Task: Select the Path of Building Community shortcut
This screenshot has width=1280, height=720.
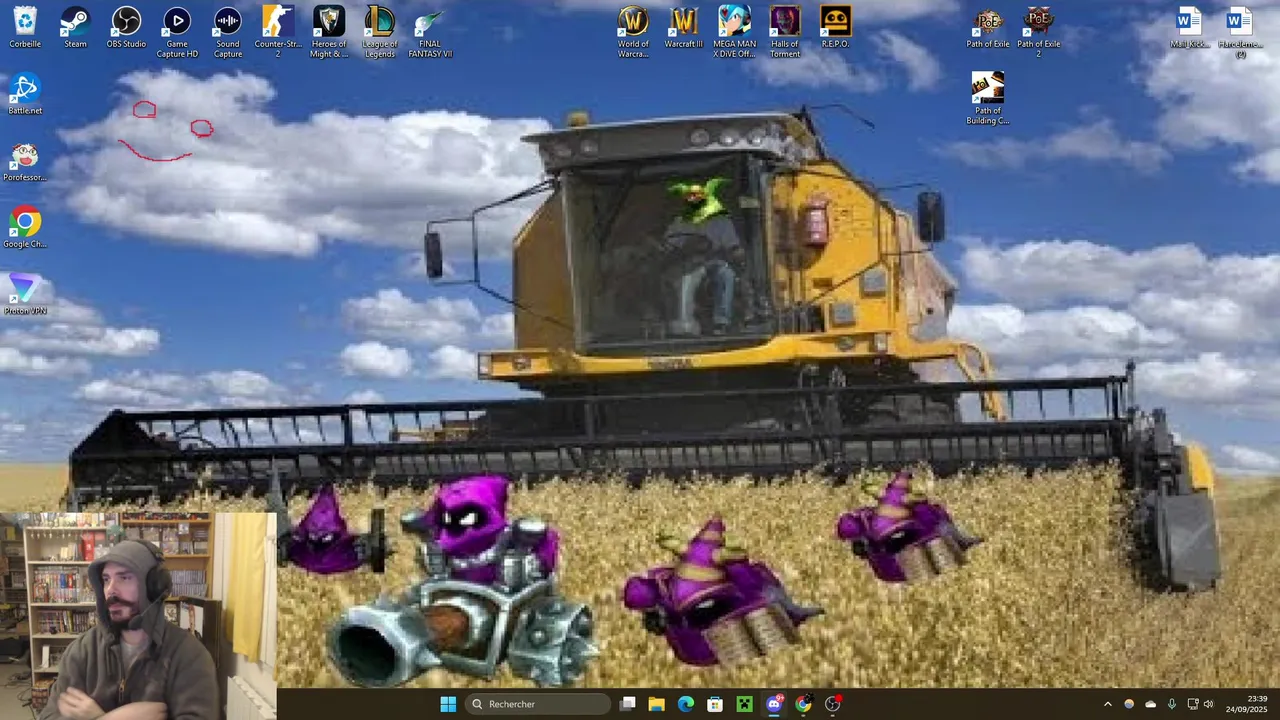Action: 988,99
